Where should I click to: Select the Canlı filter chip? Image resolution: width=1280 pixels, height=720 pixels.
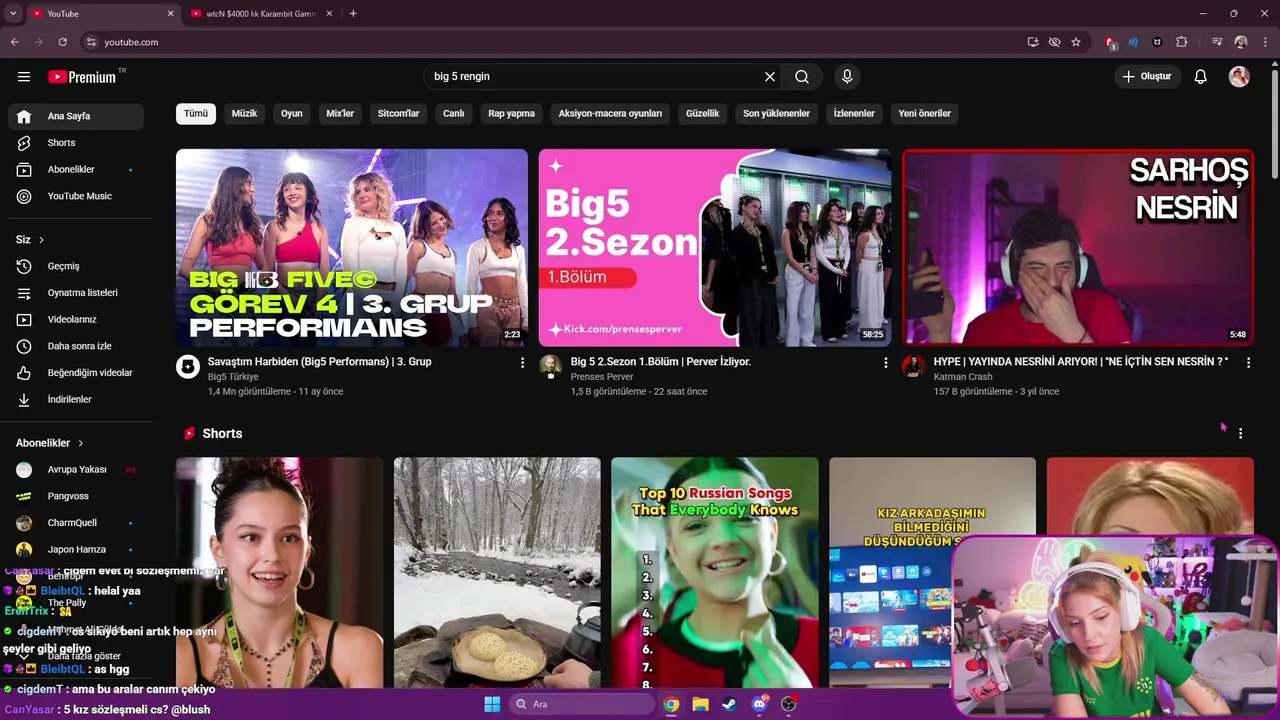click(x=454, y=114)
